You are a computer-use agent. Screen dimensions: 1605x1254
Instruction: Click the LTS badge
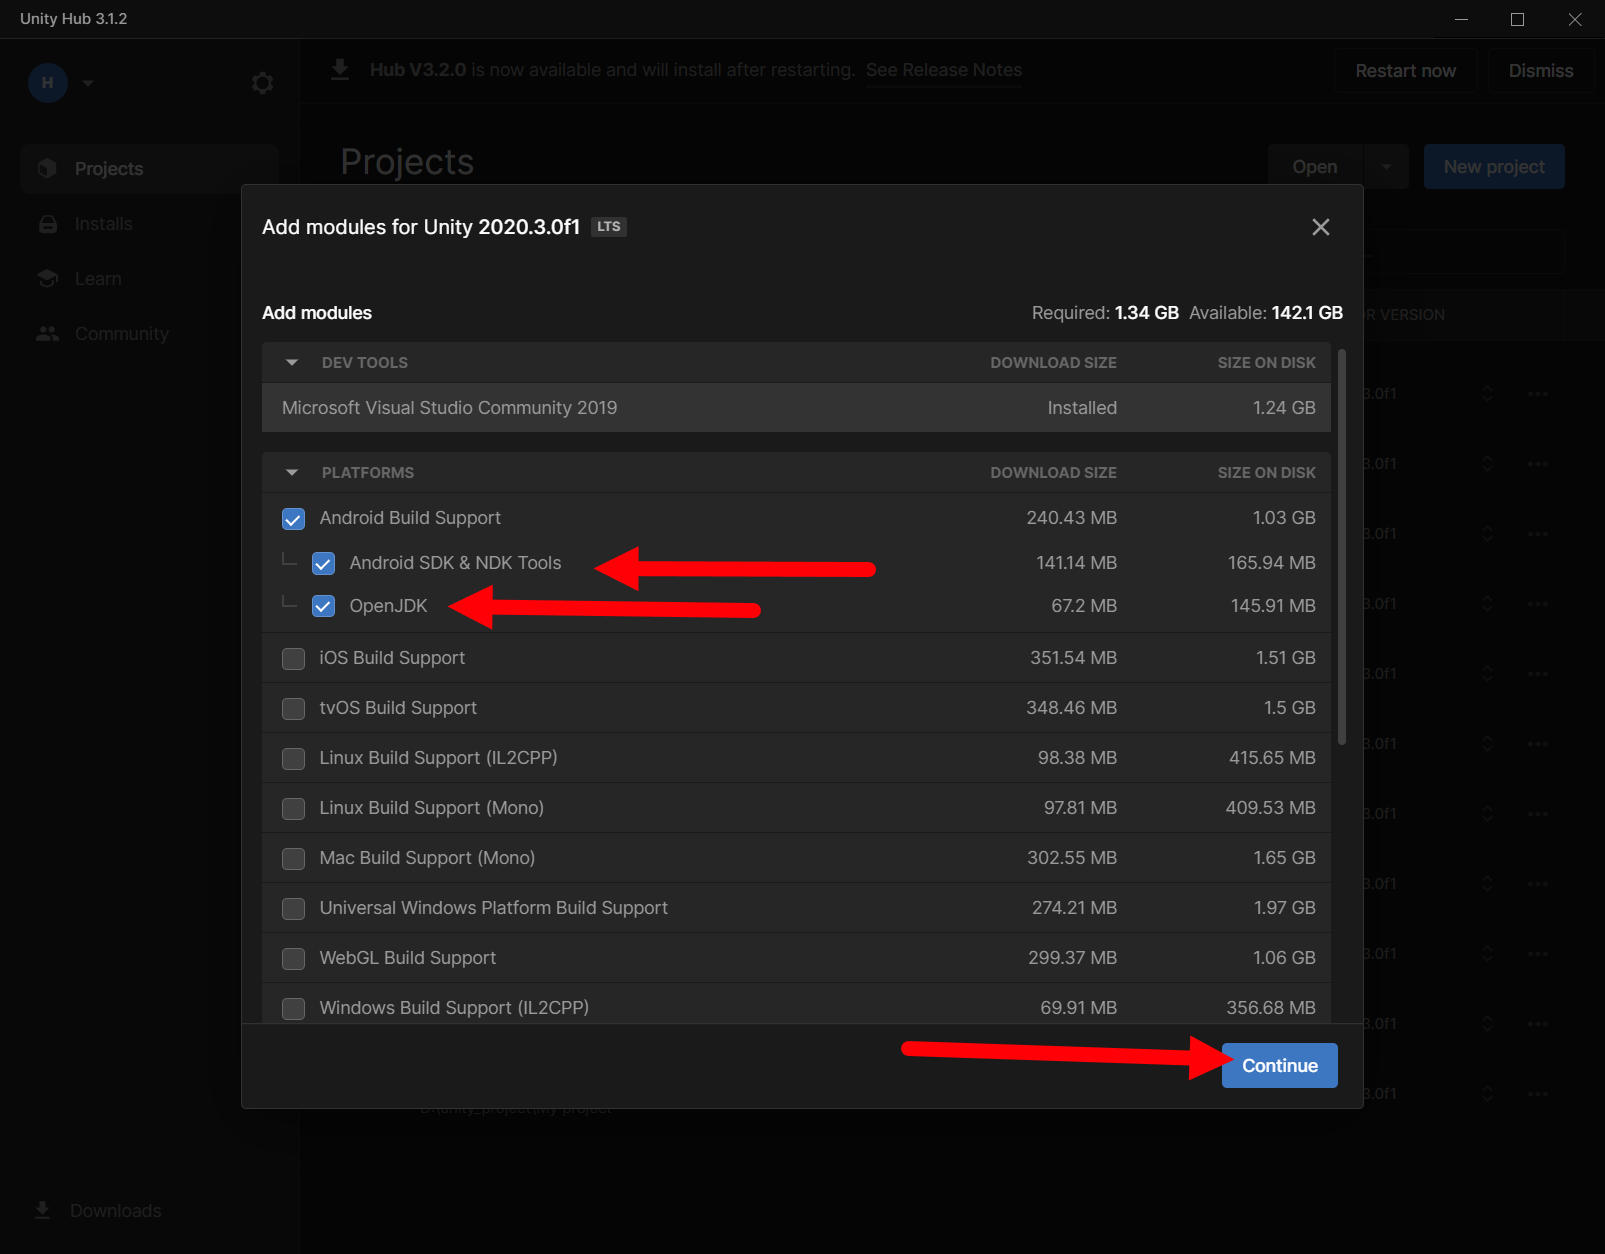coord(609,227)
